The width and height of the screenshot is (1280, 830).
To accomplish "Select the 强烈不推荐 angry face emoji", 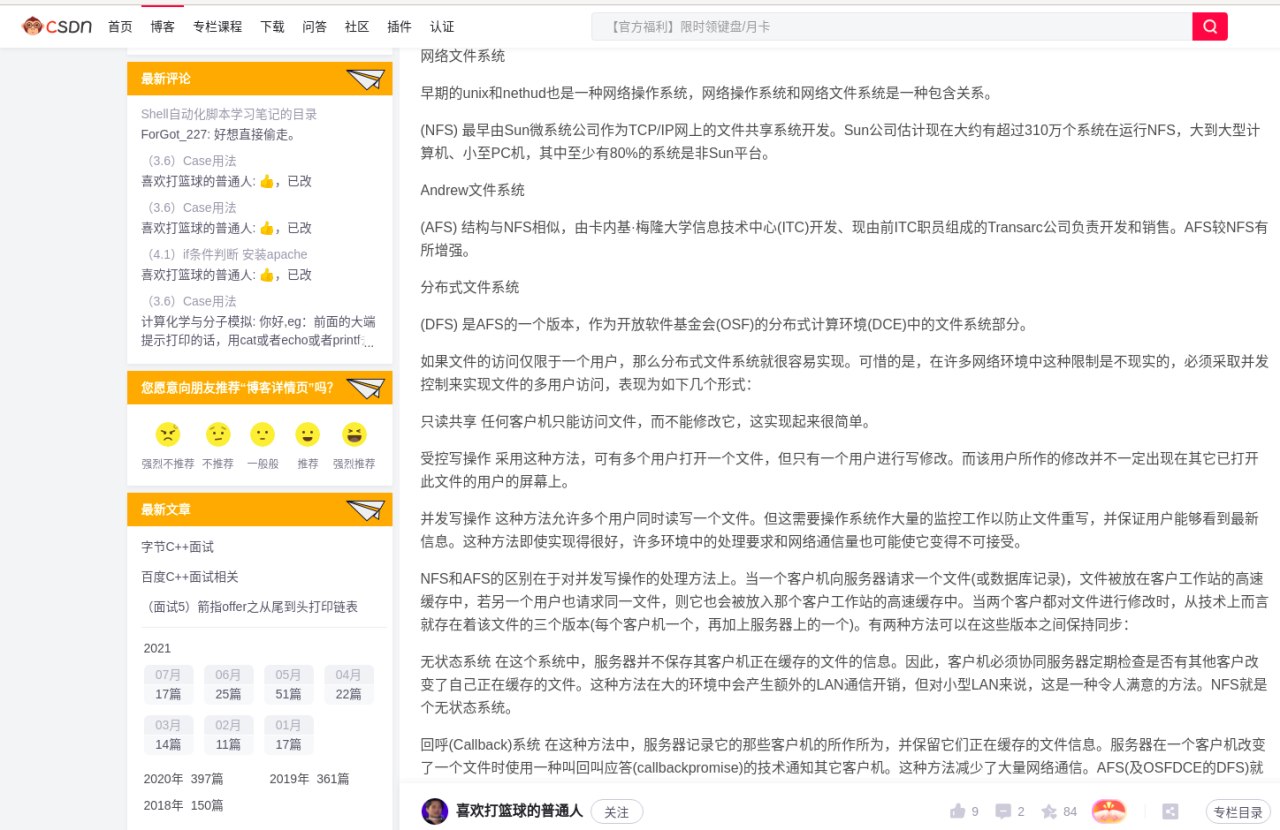I will pyautogui.click(x=167, y=435).
